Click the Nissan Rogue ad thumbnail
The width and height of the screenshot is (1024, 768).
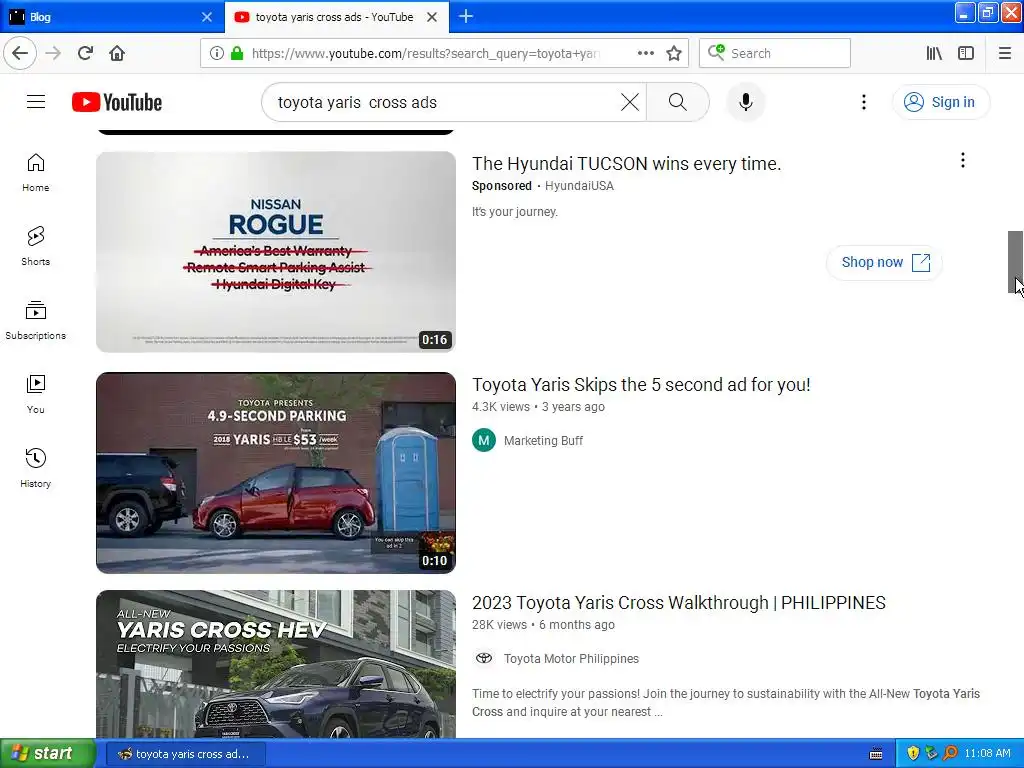pos(276,252)
